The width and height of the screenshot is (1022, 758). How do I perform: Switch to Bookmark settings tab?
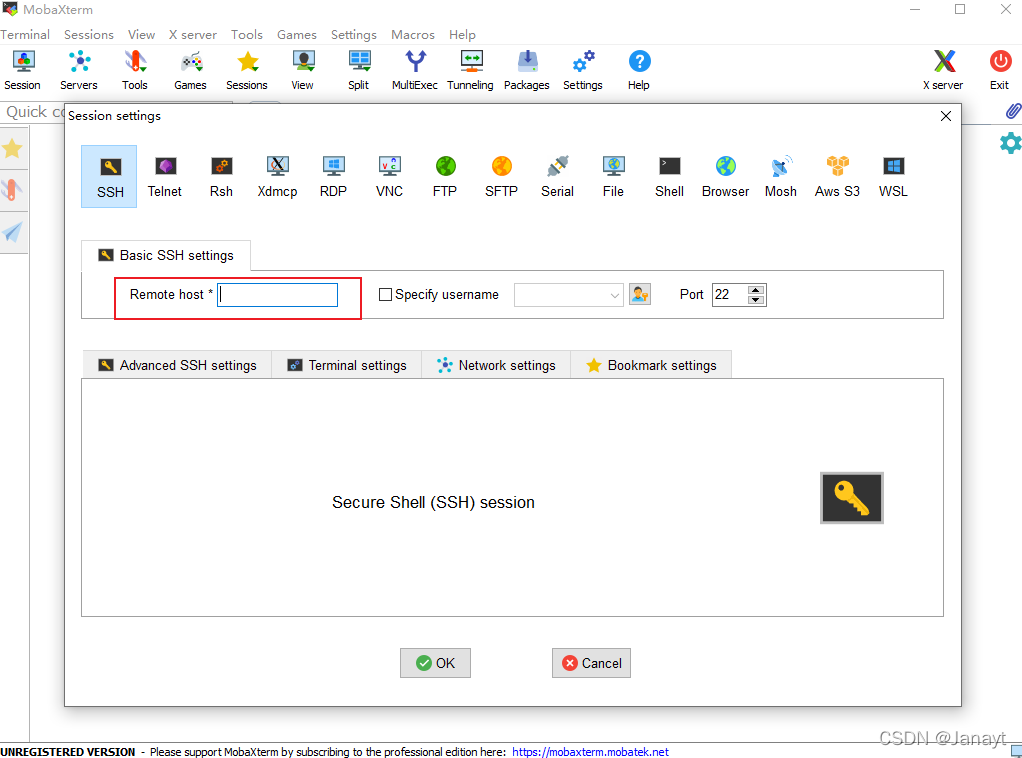pyautogui.click(x=651, y=365)
